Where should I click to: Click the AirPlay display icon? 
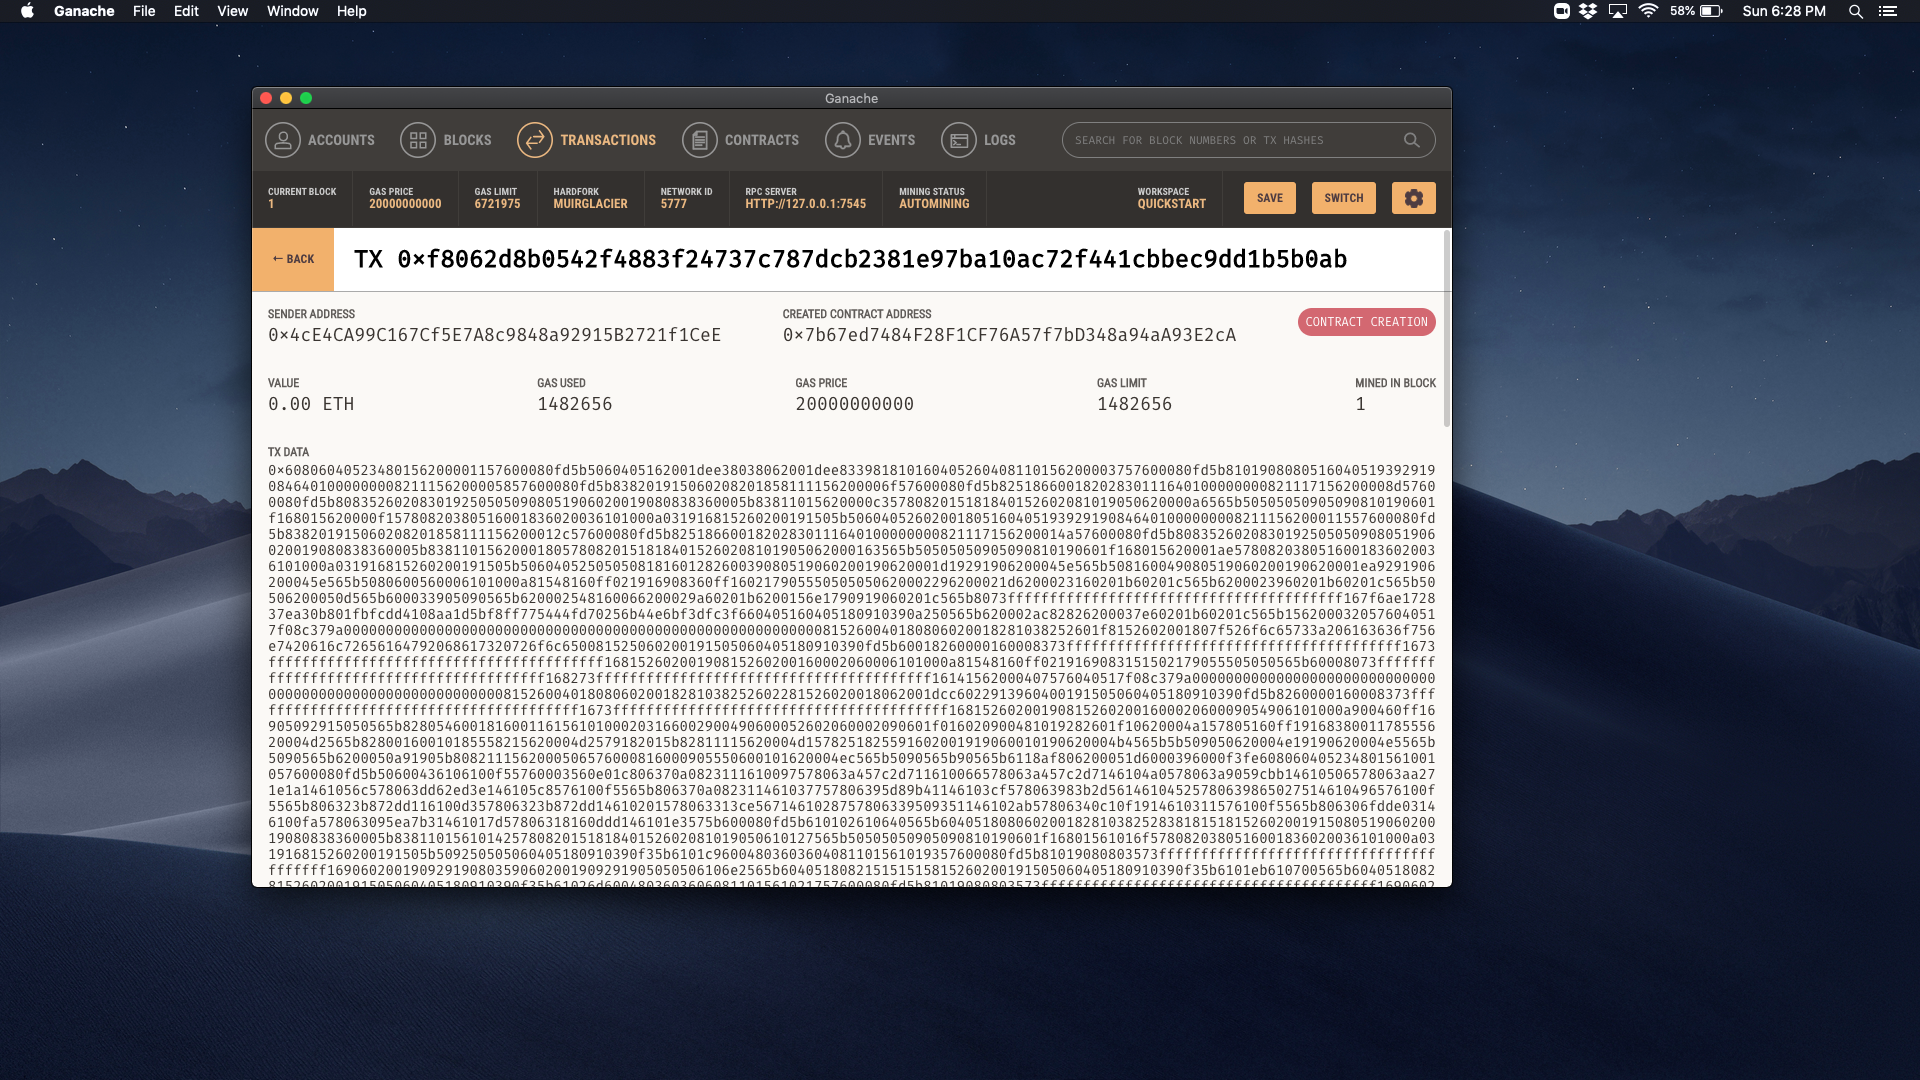[1618, 11]
